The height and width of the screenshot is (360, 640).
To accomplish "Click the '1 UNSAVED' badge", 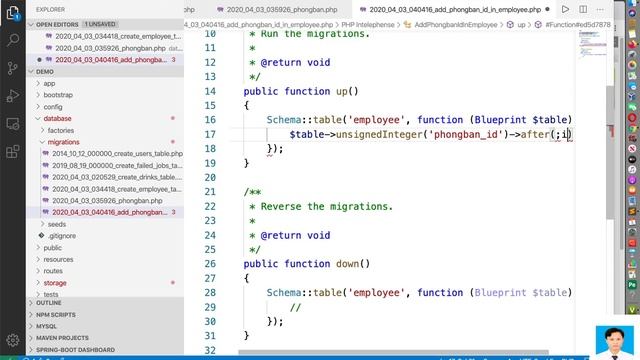I will tap(100, 24).
